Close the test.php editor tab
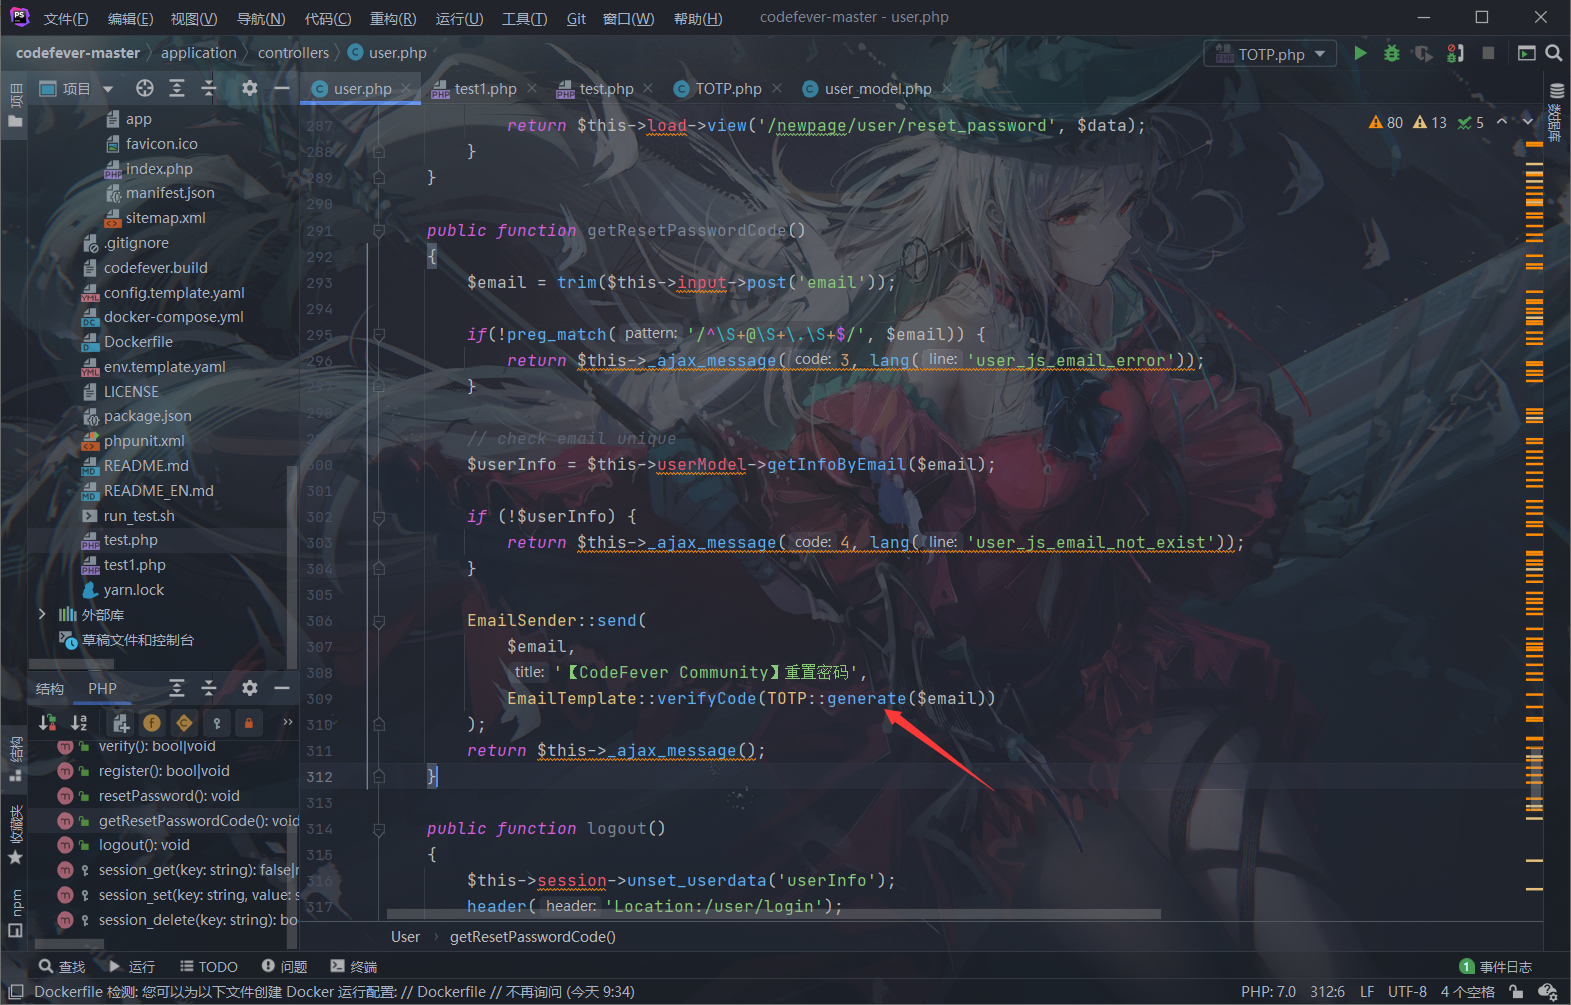 point(648,89)
